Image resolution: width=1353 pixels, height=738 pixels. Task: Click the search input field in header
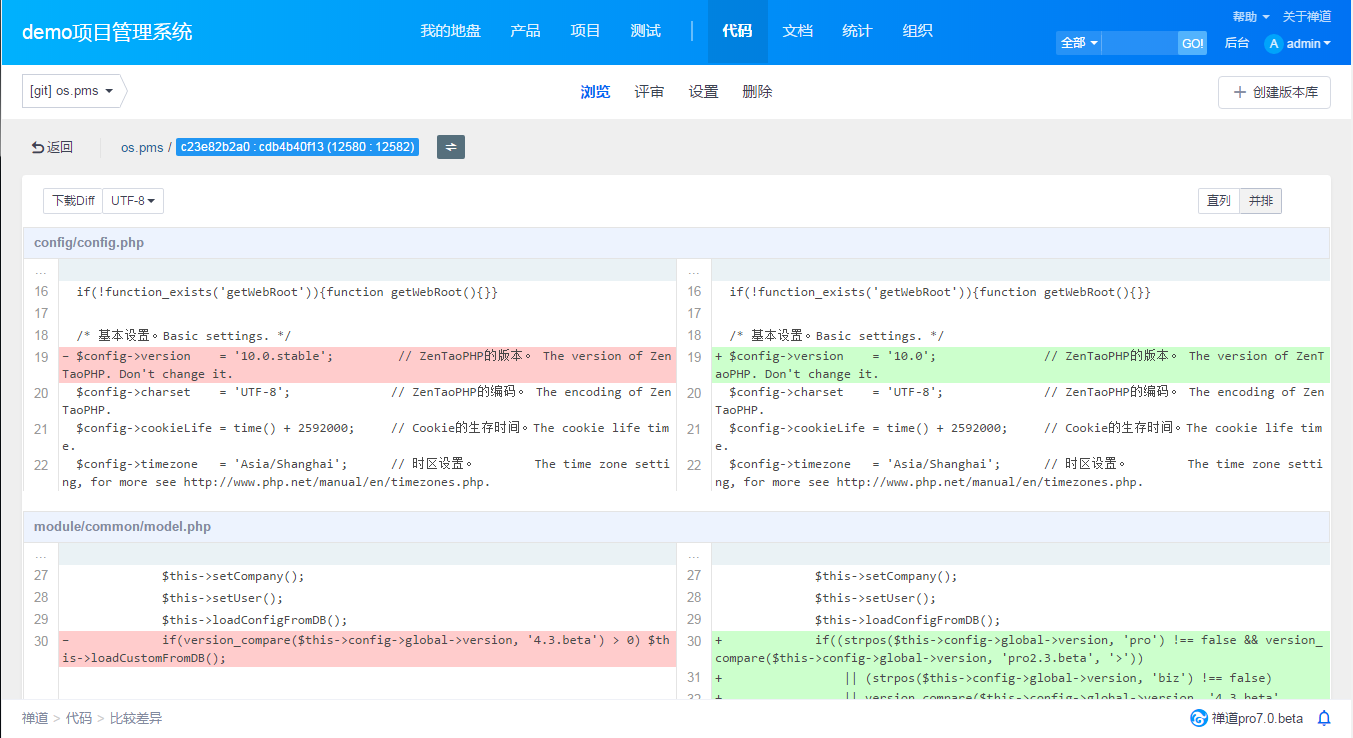pos(1140,43)
